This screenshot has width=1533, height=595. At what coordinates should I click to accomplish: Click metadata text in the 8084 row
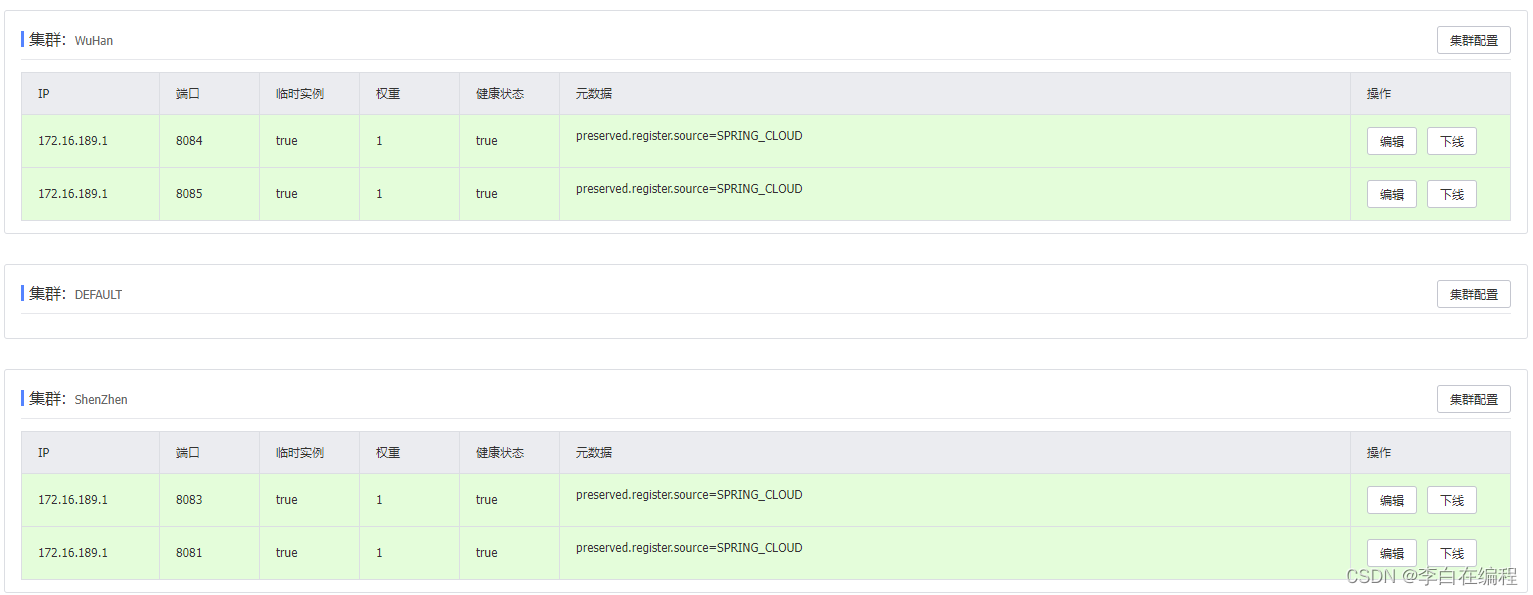689,136
